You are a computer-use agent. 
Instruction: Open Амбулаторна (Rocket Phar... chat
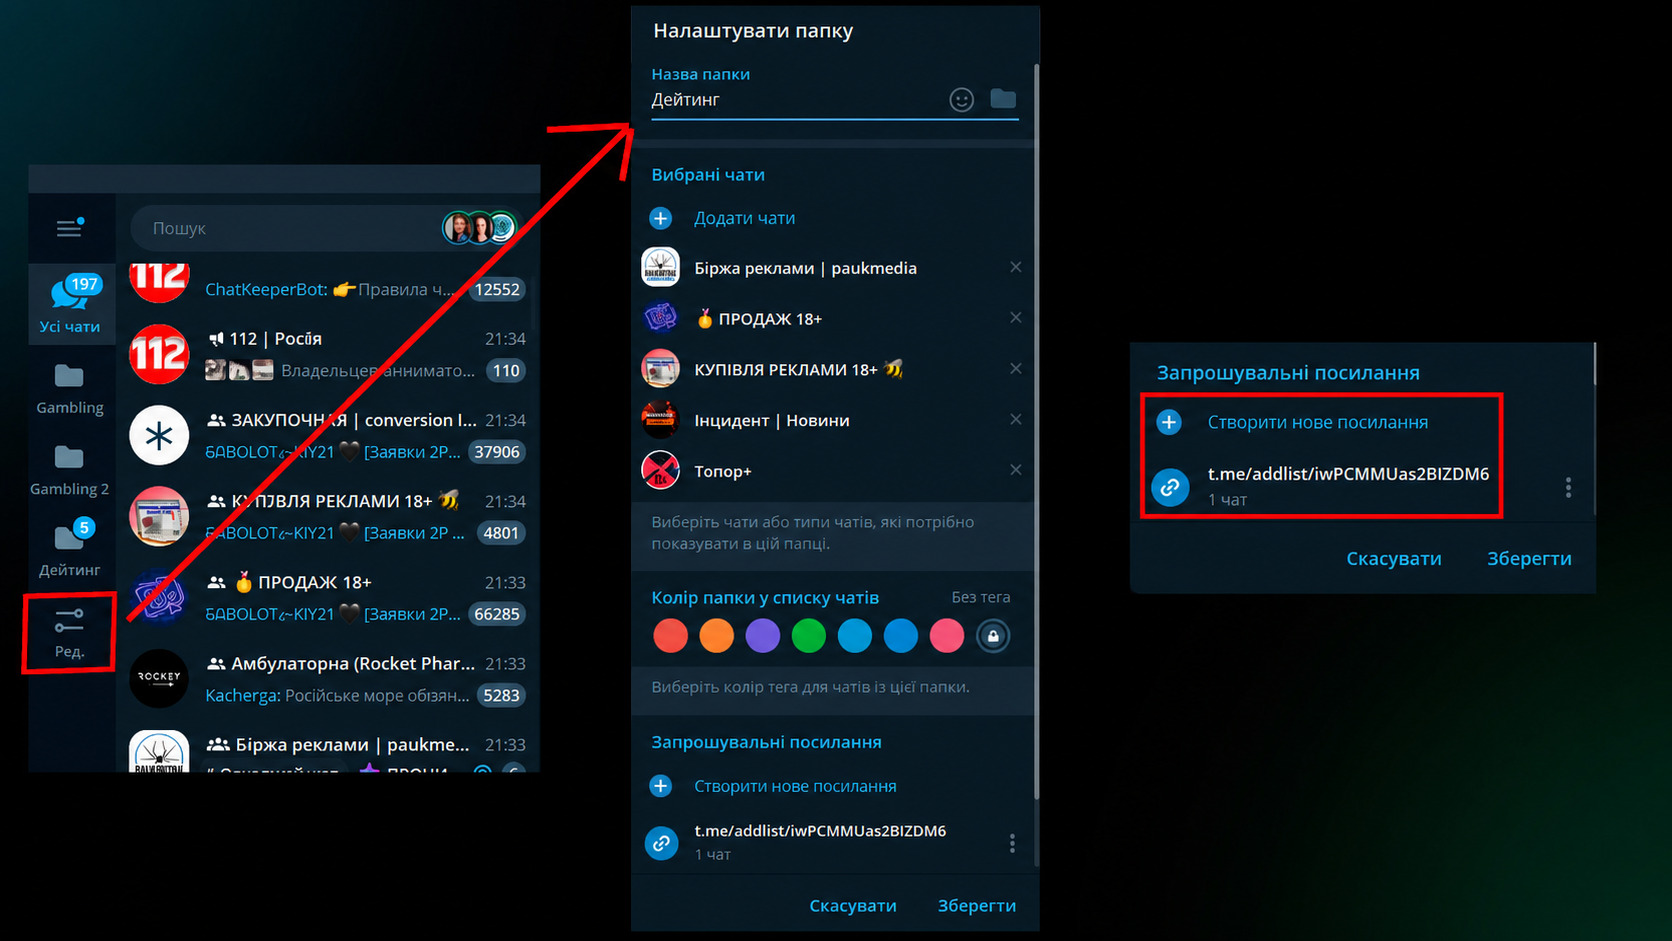pos(328,678)
